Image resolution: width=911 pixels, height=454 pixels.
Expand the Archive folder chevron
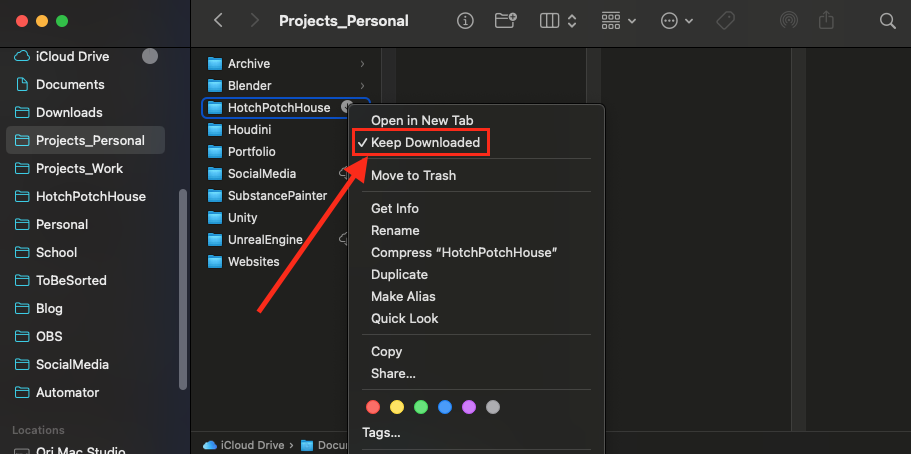point(362,64)
